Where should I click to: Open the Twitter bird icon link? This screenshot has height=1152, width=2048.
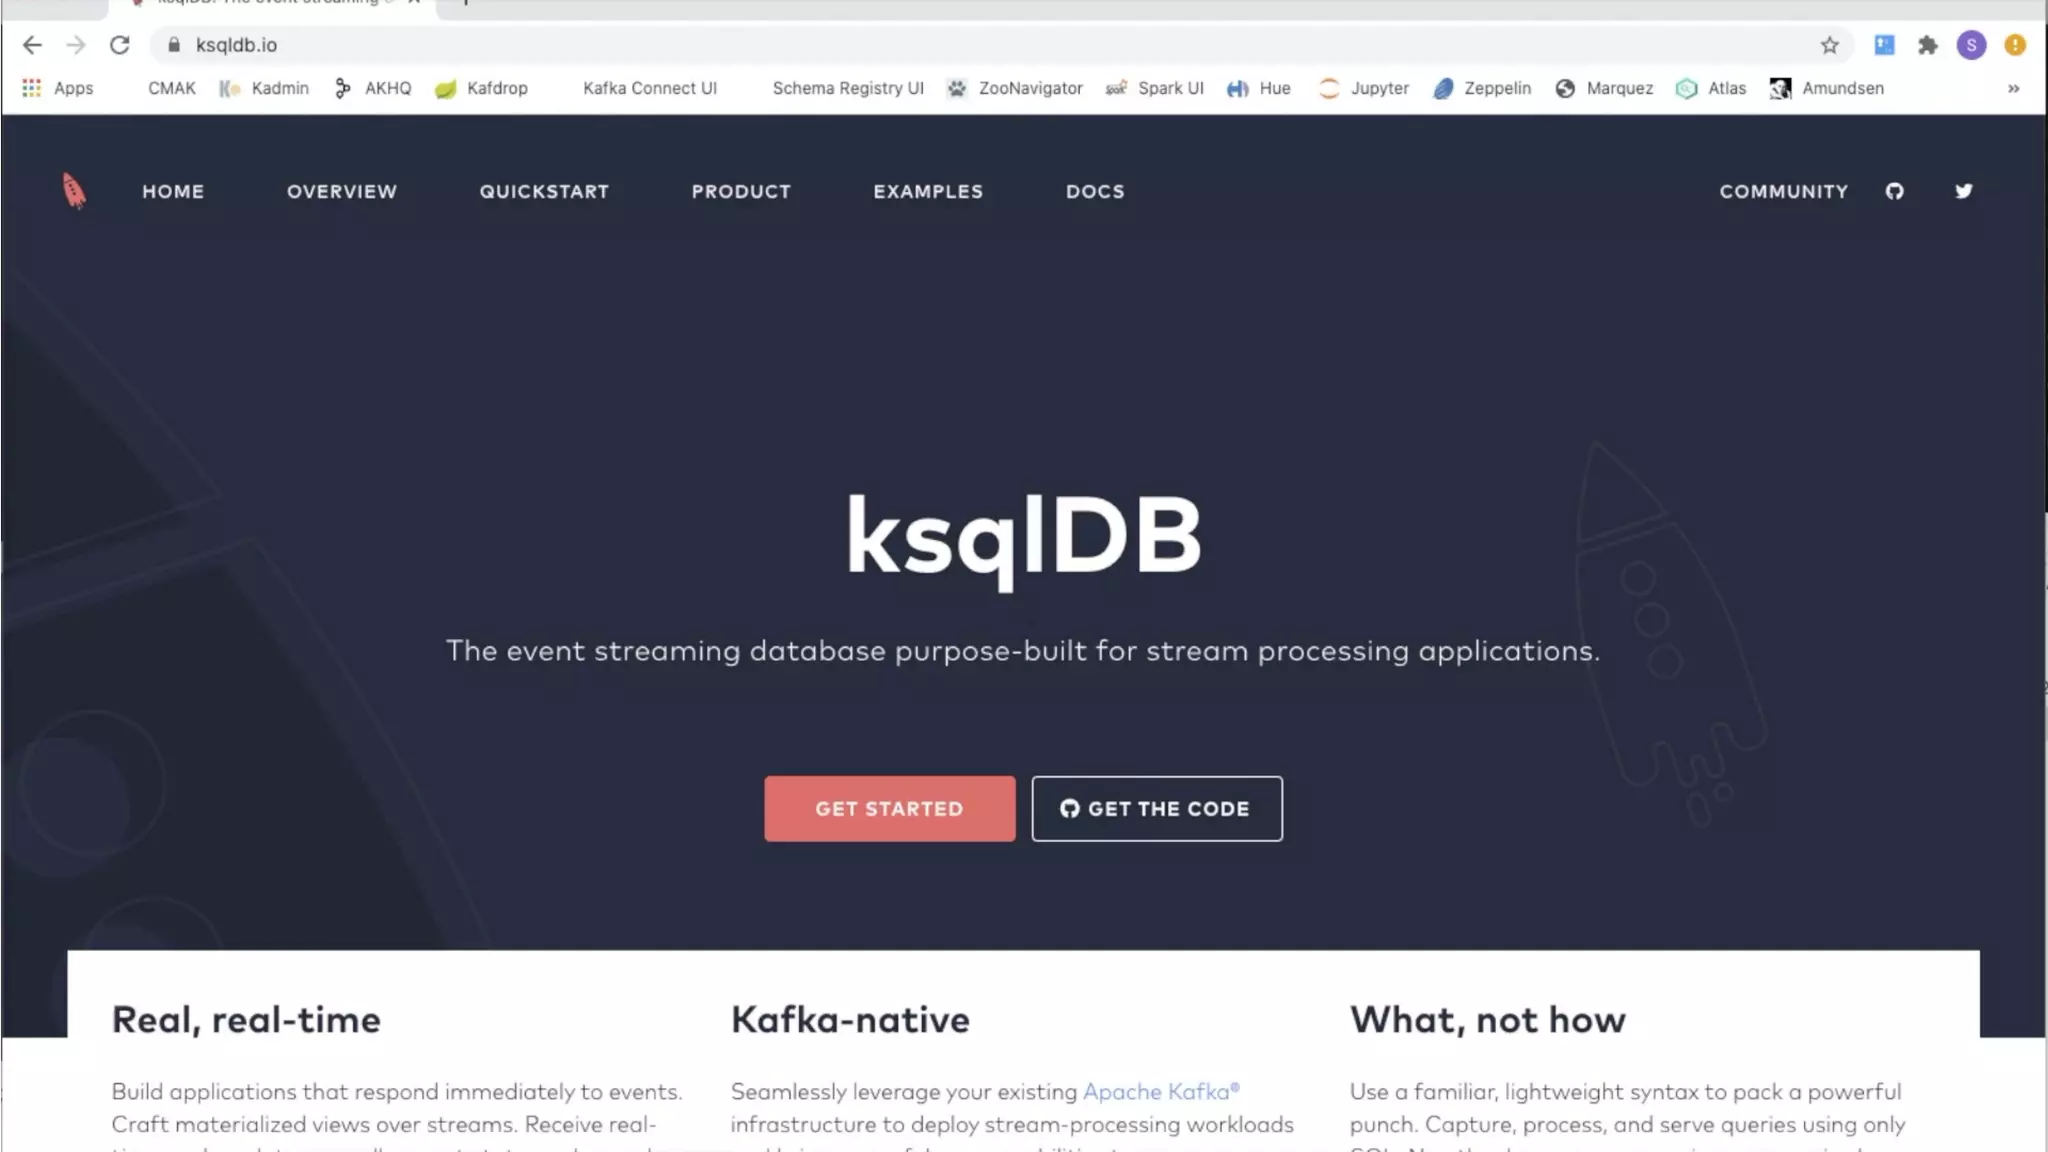pos(1963,191)
